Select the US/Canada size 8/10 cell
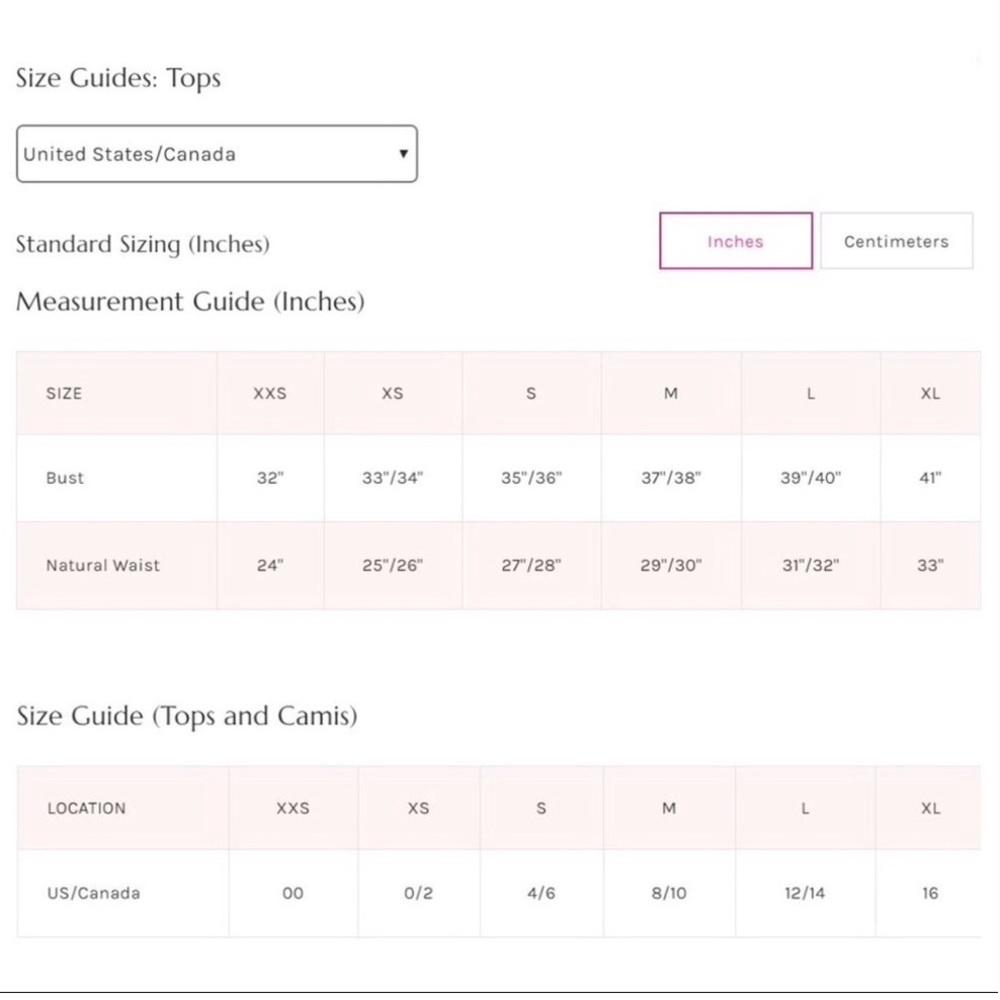The height and width of the screenshot is (1000, 1000). 669,893
